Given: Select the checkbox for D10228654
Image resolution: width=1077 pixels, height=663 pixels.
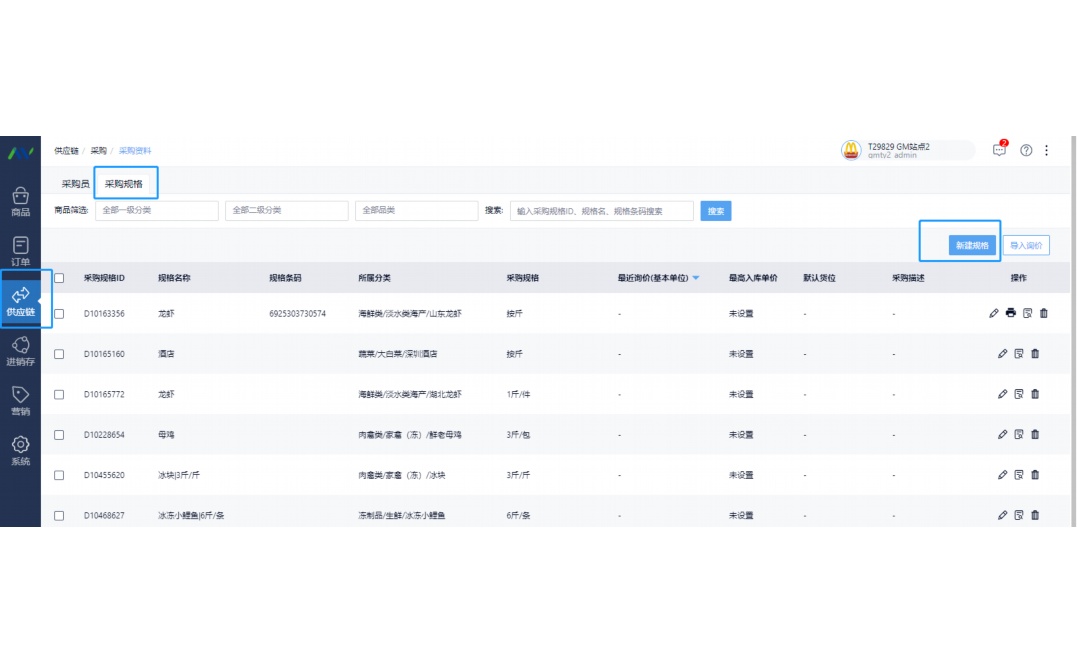Looking at the screenshot, I should coord(58,434).
